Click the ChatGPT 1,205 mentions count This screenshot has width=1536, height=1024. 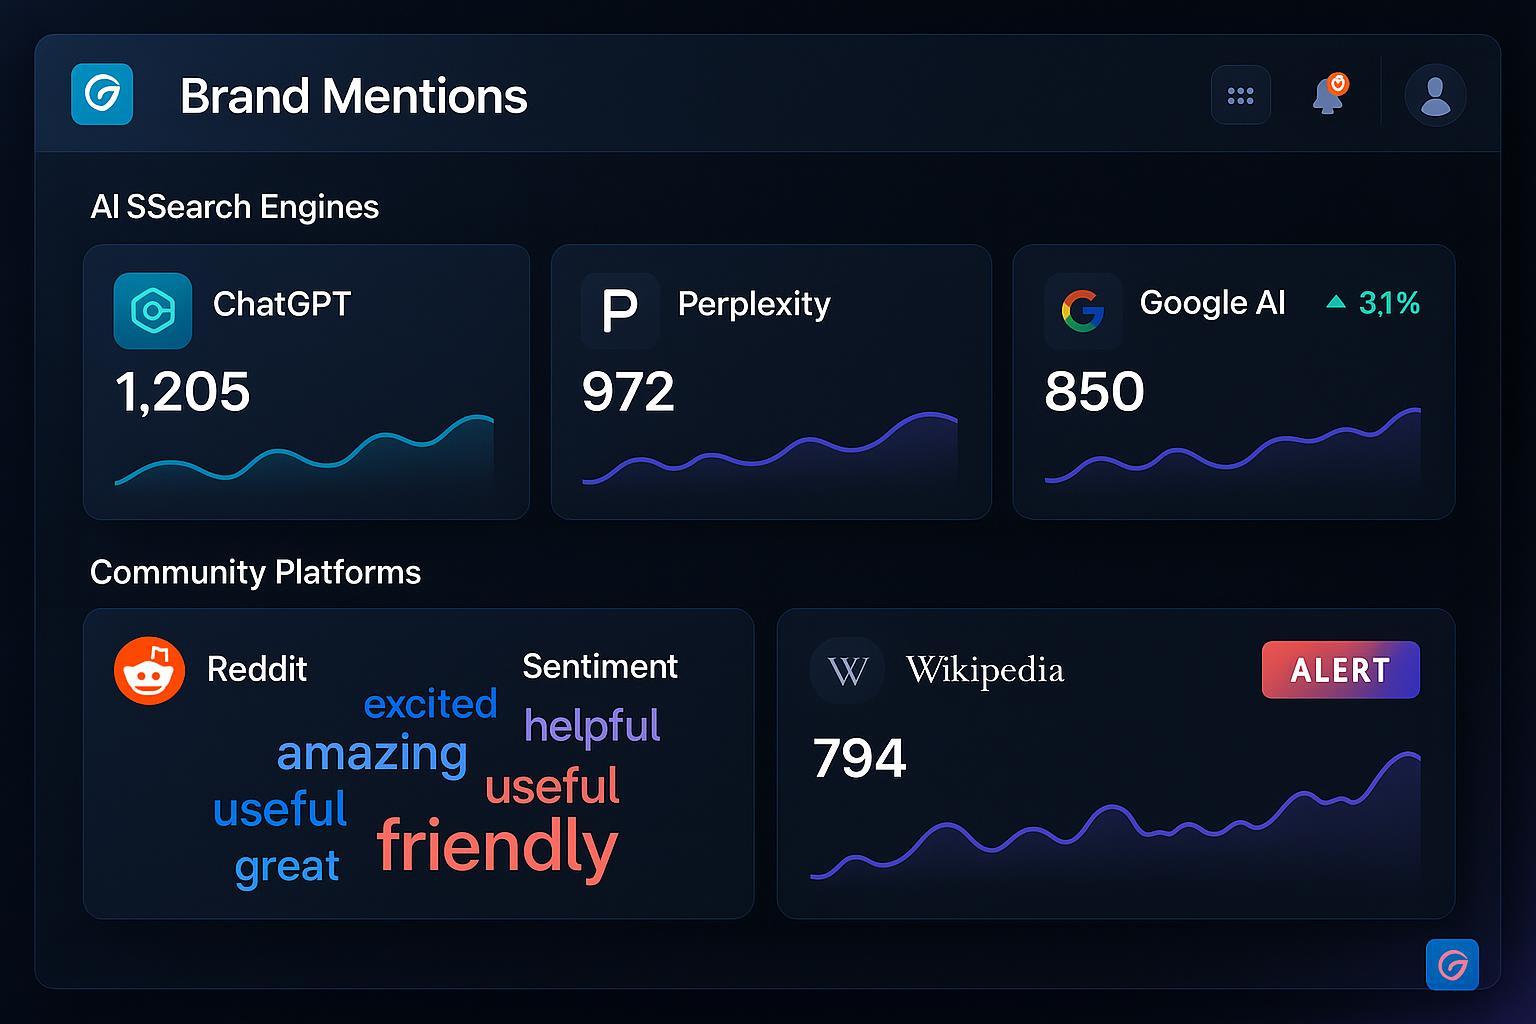183,391
